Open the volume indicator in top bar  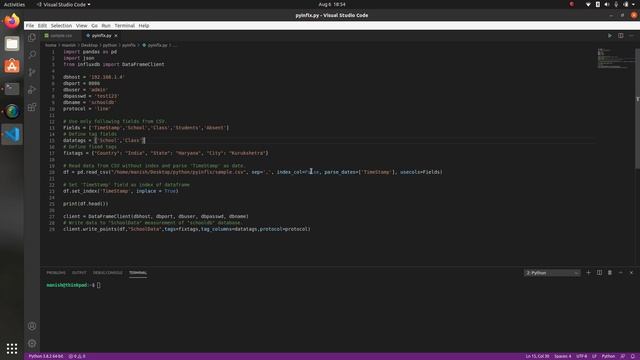pos(607,4)
